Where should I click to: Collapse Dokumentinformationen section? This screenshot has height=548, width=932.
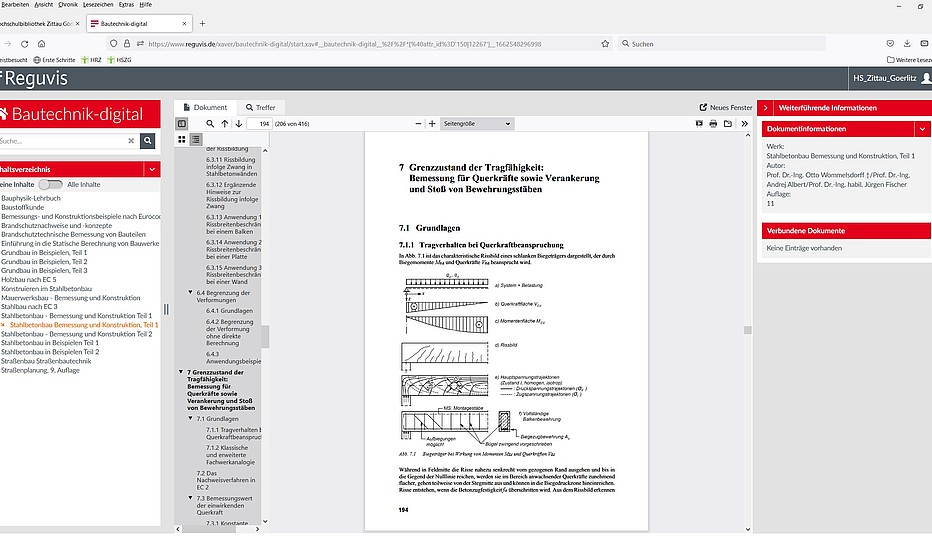[922, 129]
